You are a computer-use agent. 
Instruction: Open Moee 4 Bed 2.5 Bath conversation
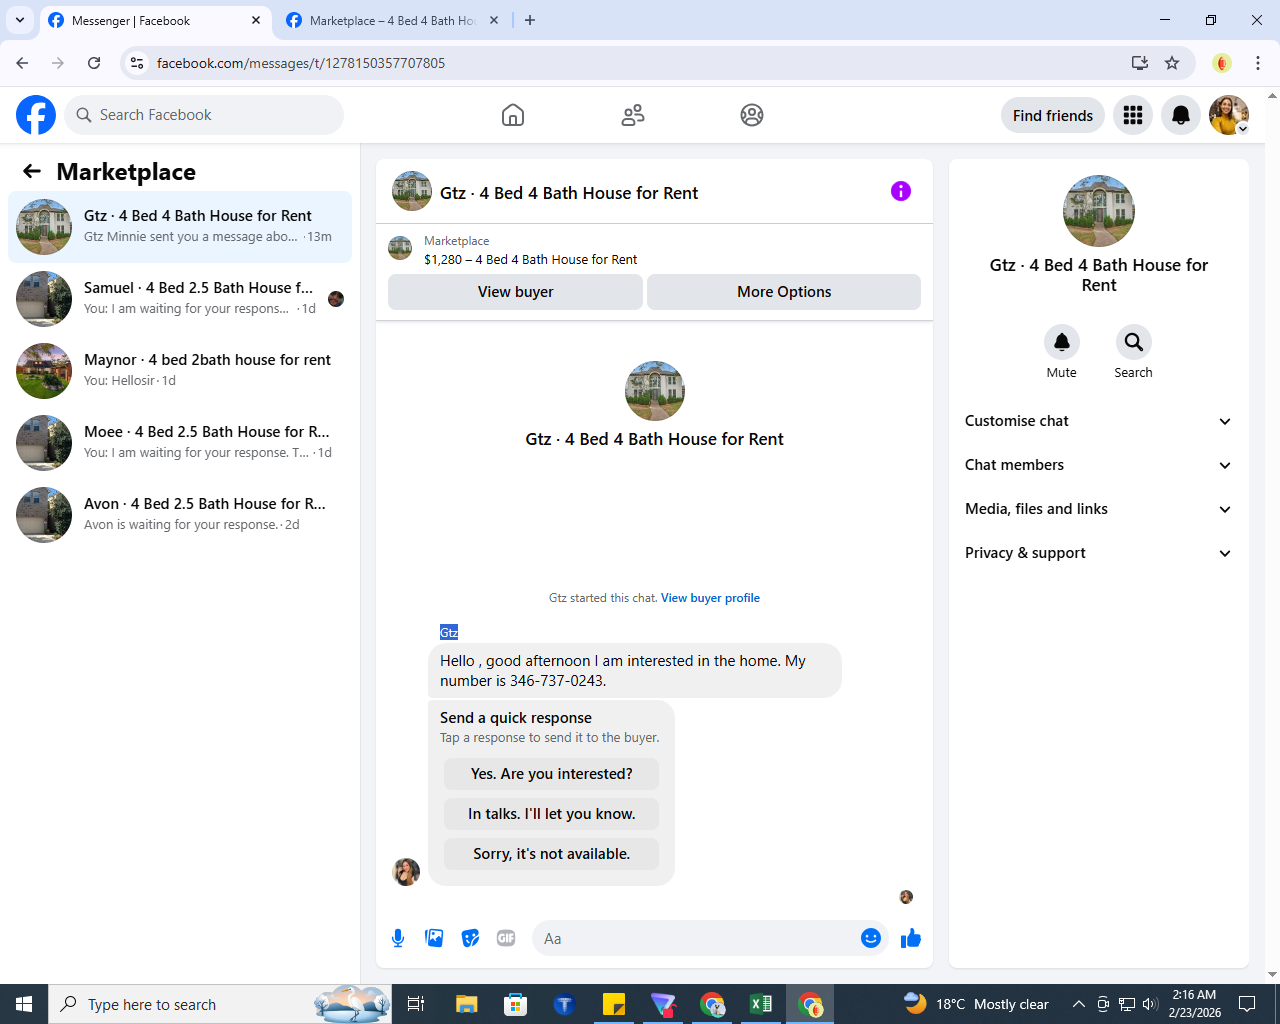180,443
